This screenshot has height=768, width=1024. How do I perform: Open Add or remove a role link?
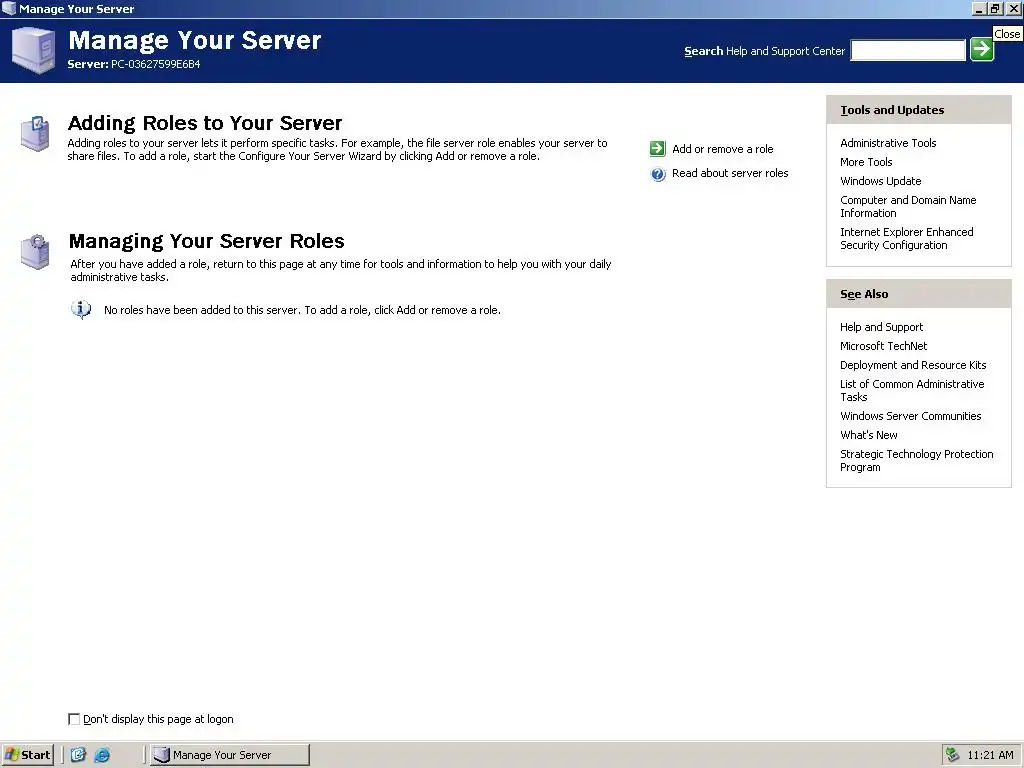[x=722, y=149]
